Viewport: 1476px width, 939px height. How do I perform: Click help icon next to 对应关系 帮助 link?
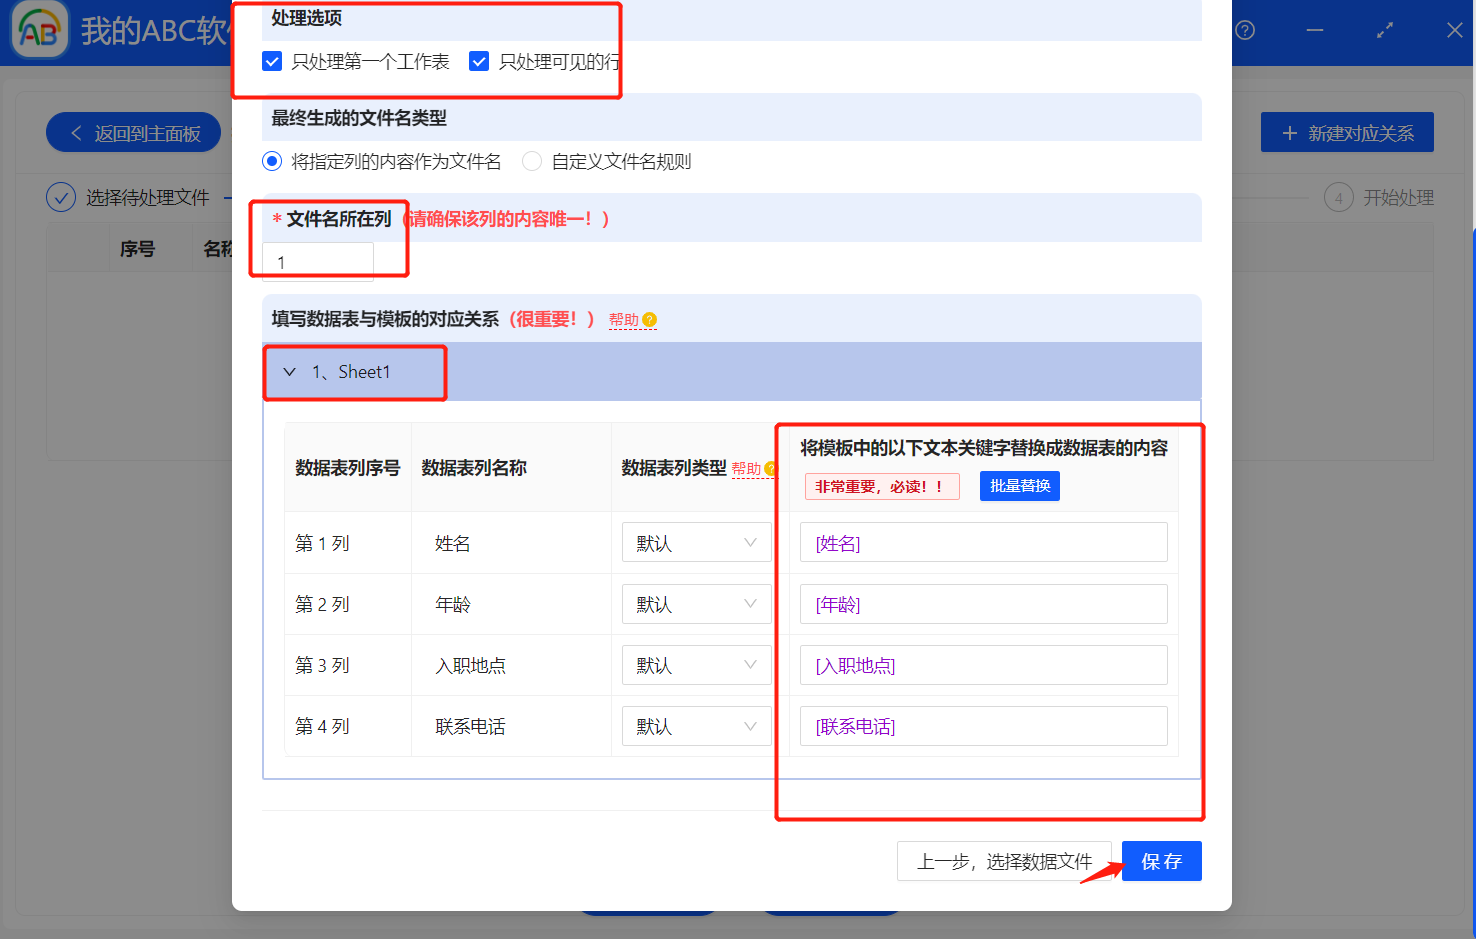(652, 319)
